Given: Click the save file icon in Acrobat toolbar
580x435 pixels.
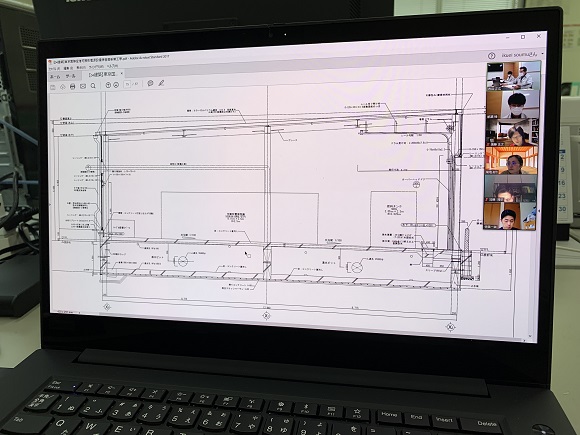Looking at the screenshot, I should pyautogui.click(x=53, y=87).
